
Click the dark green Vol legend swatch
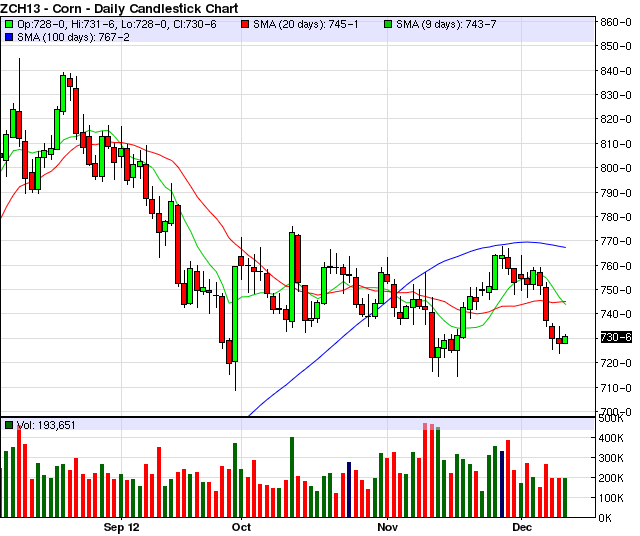pos(9,425)
